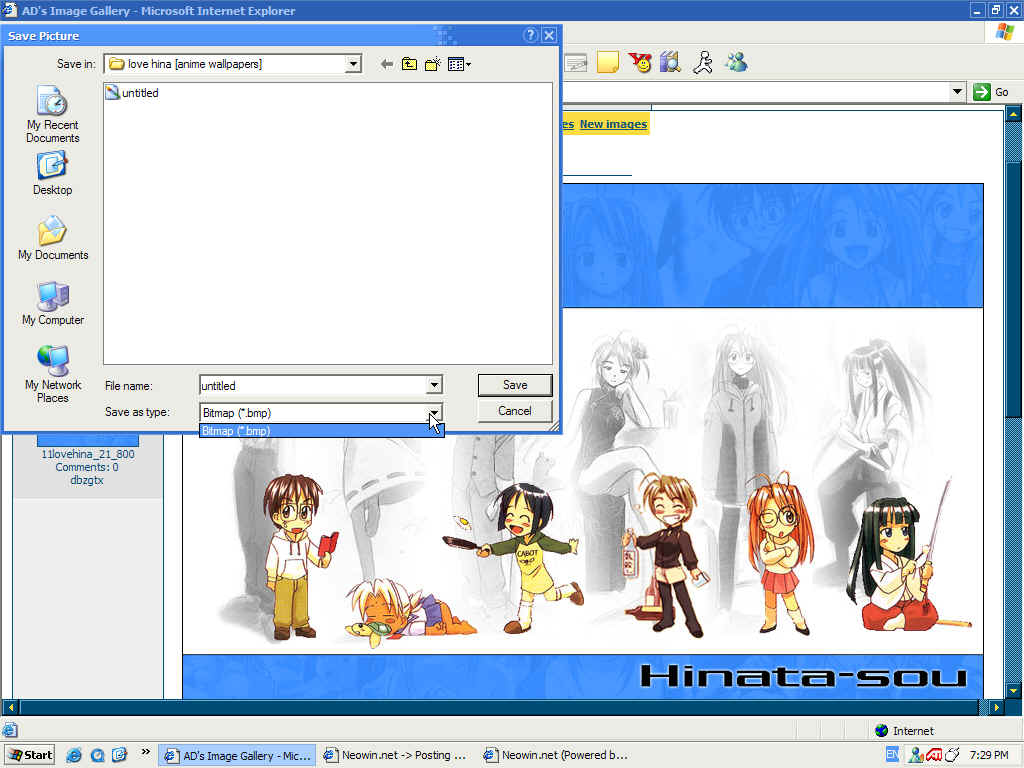The image size is (1024, 768).
Task: Click the EN language indicator in tray
Action: [x=893, y=755]
